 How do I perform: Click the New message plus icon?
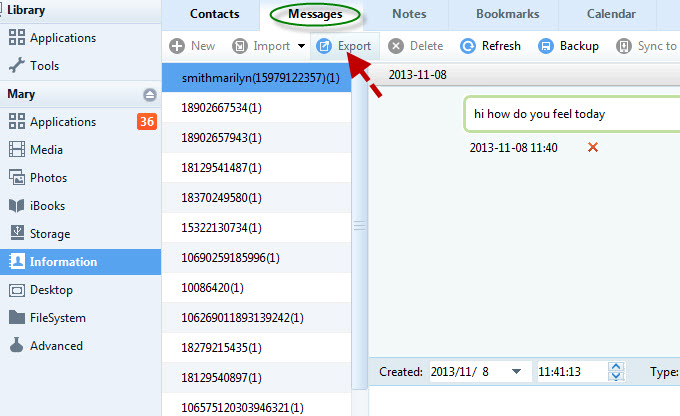(177, 46)
